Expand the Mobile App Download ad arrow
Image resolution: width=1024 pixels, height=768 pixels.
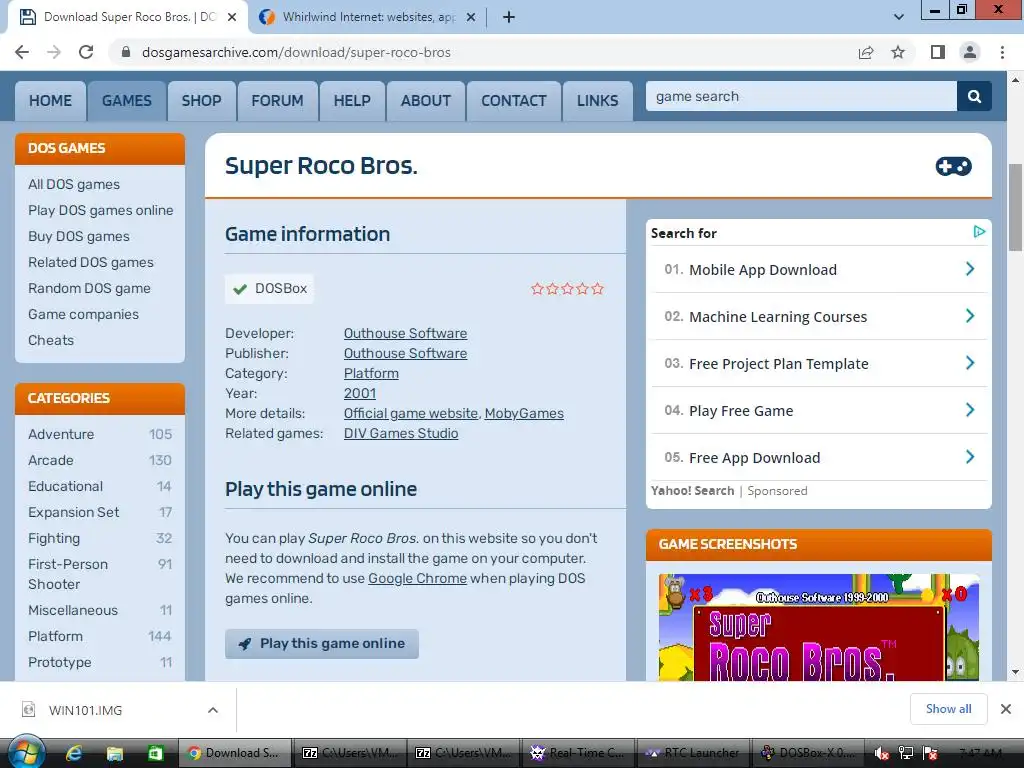point(970,269)
